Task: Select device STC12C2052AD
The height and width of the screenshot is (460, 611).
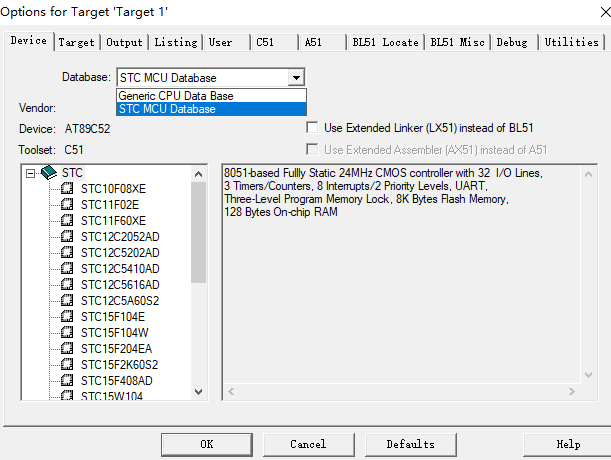Action: pyautogui.click(x=120, y=237)
